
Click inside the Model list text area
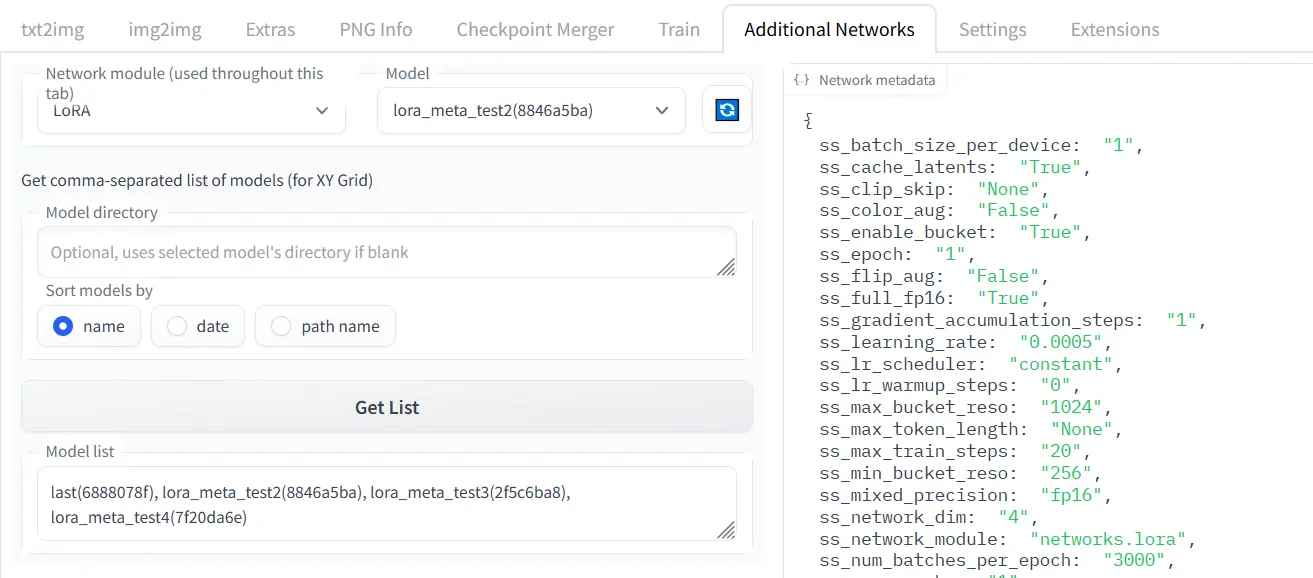(x=387, y=505)
